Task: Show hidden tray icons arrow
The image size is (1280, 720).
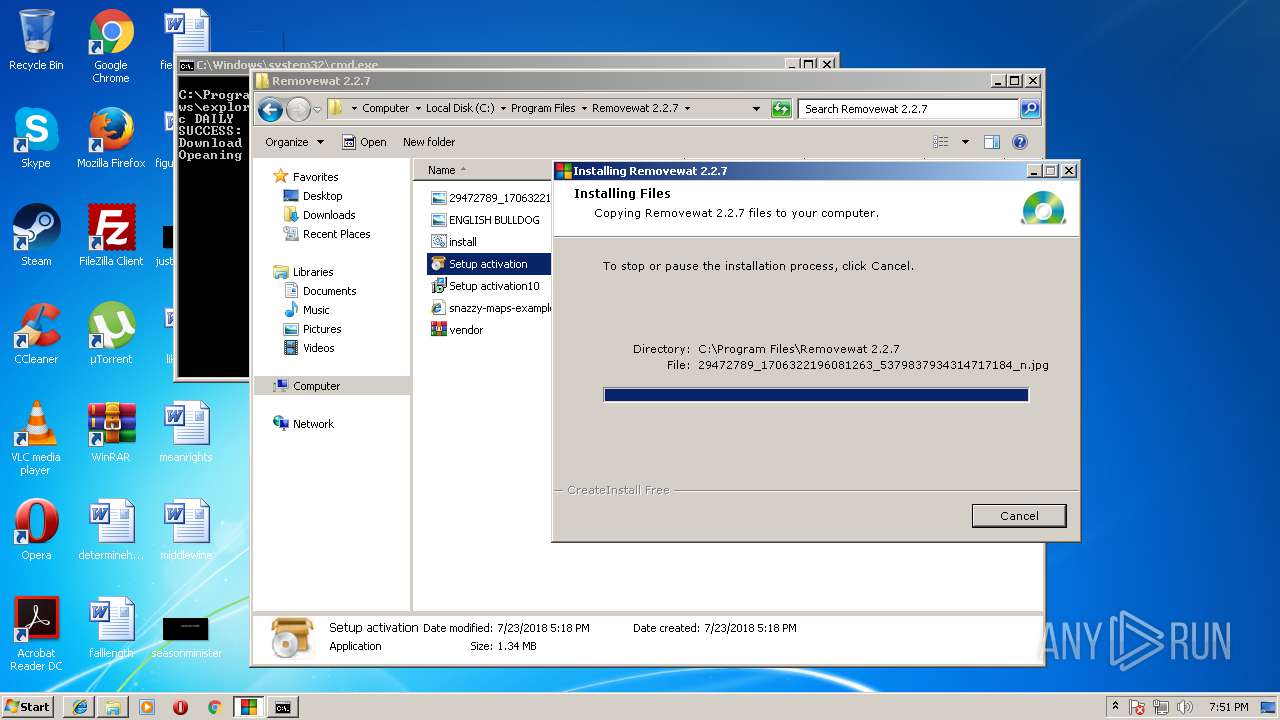Action: (1115, 706)
